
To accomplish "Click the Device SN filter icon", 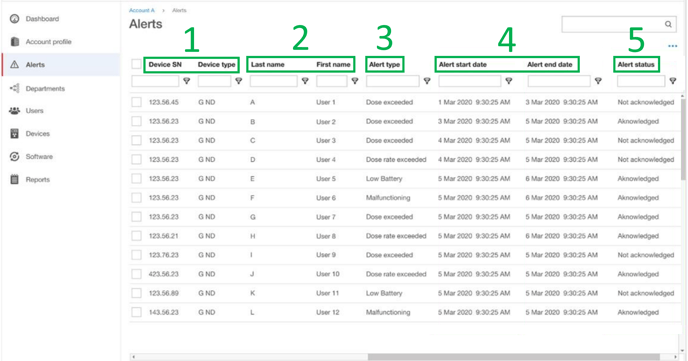I will (x=186, y=81).
